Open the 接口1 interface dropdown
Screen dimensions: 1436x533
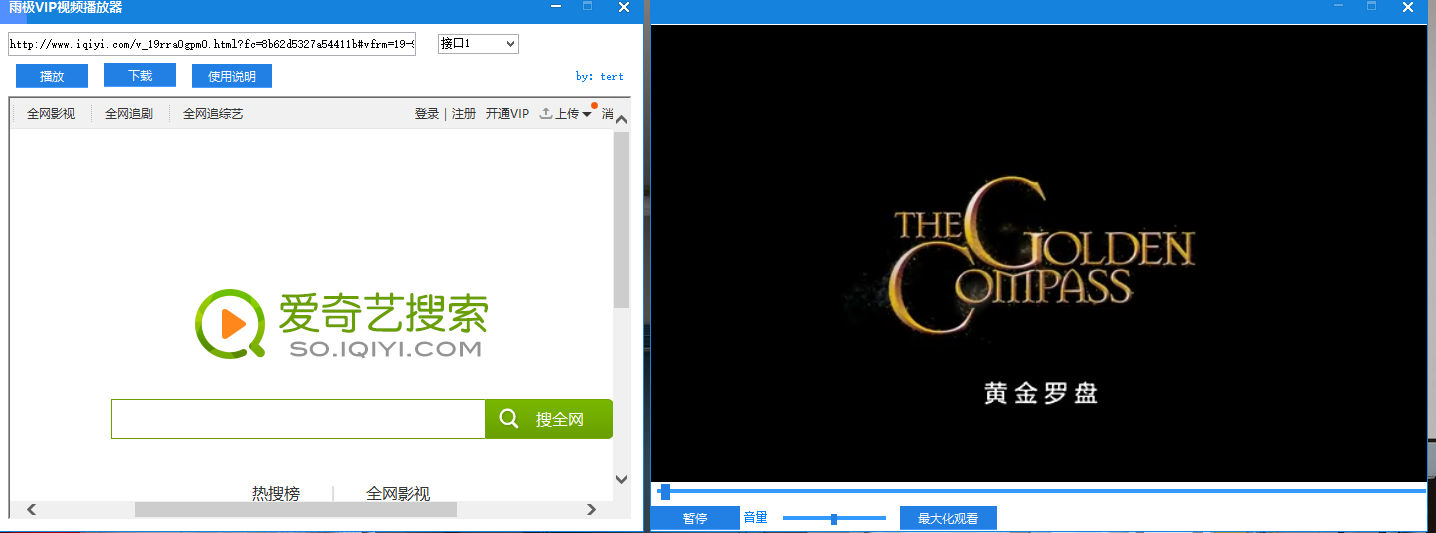(x=479, y=44)
